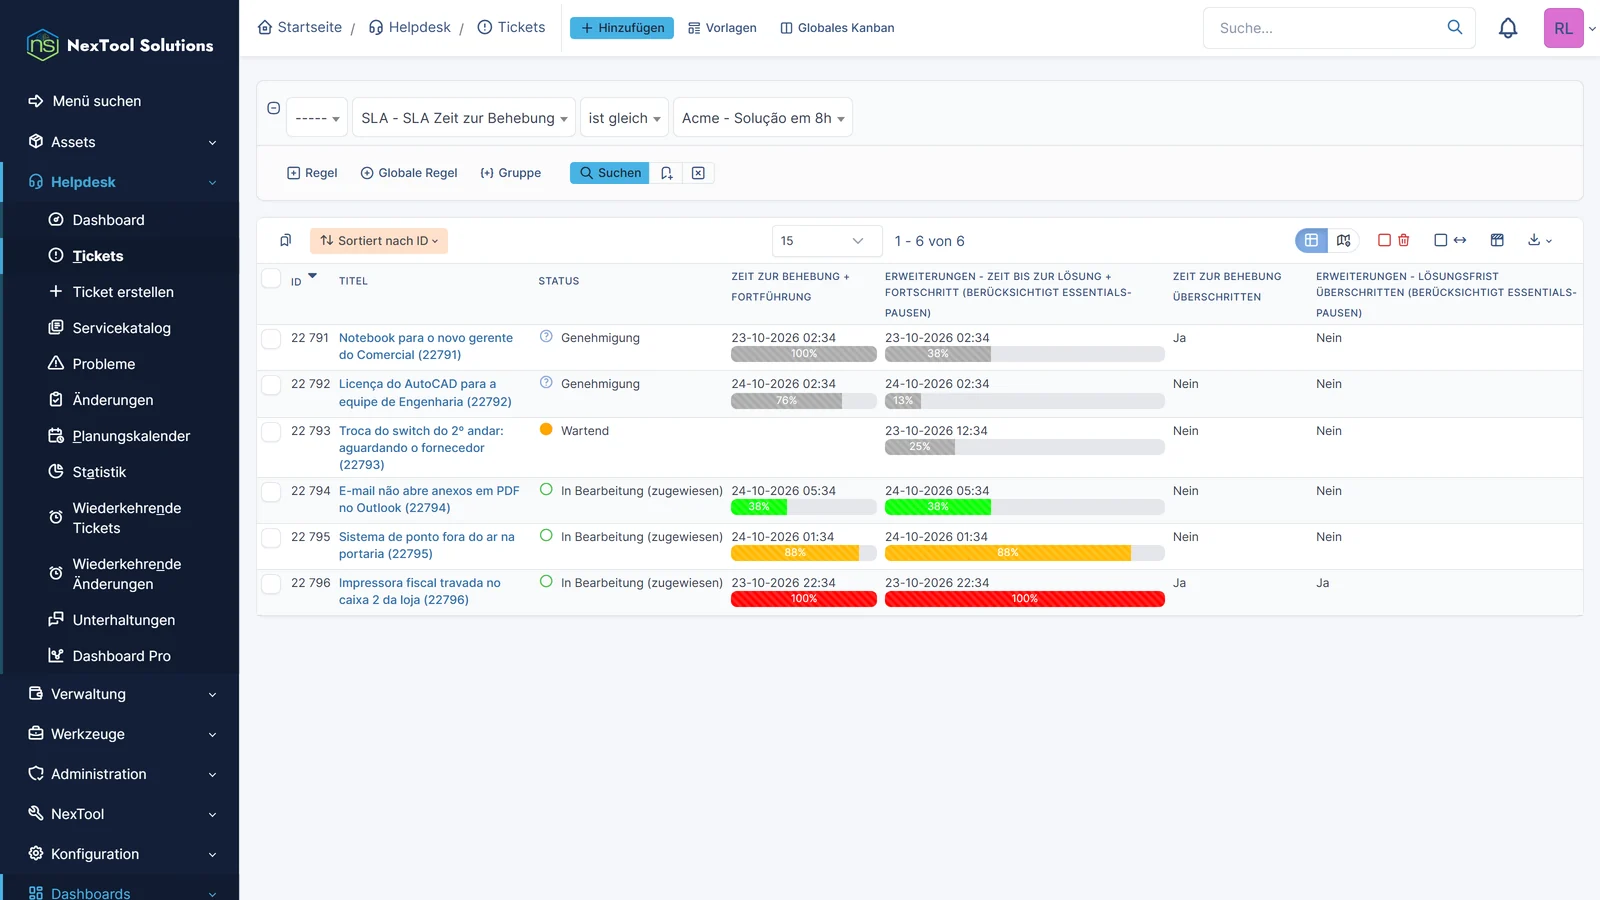Check the box for ticket 22 793
The height and width of the screenshot is (900, 1600).
271,431
